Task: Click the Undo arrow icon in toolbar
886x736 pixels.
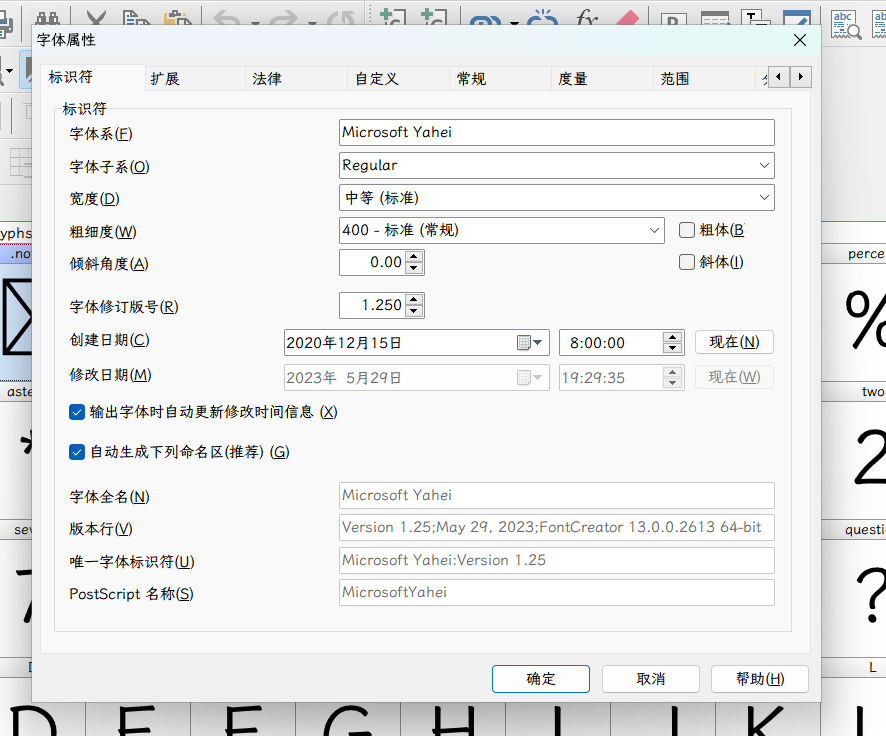Action: (227, 18)
